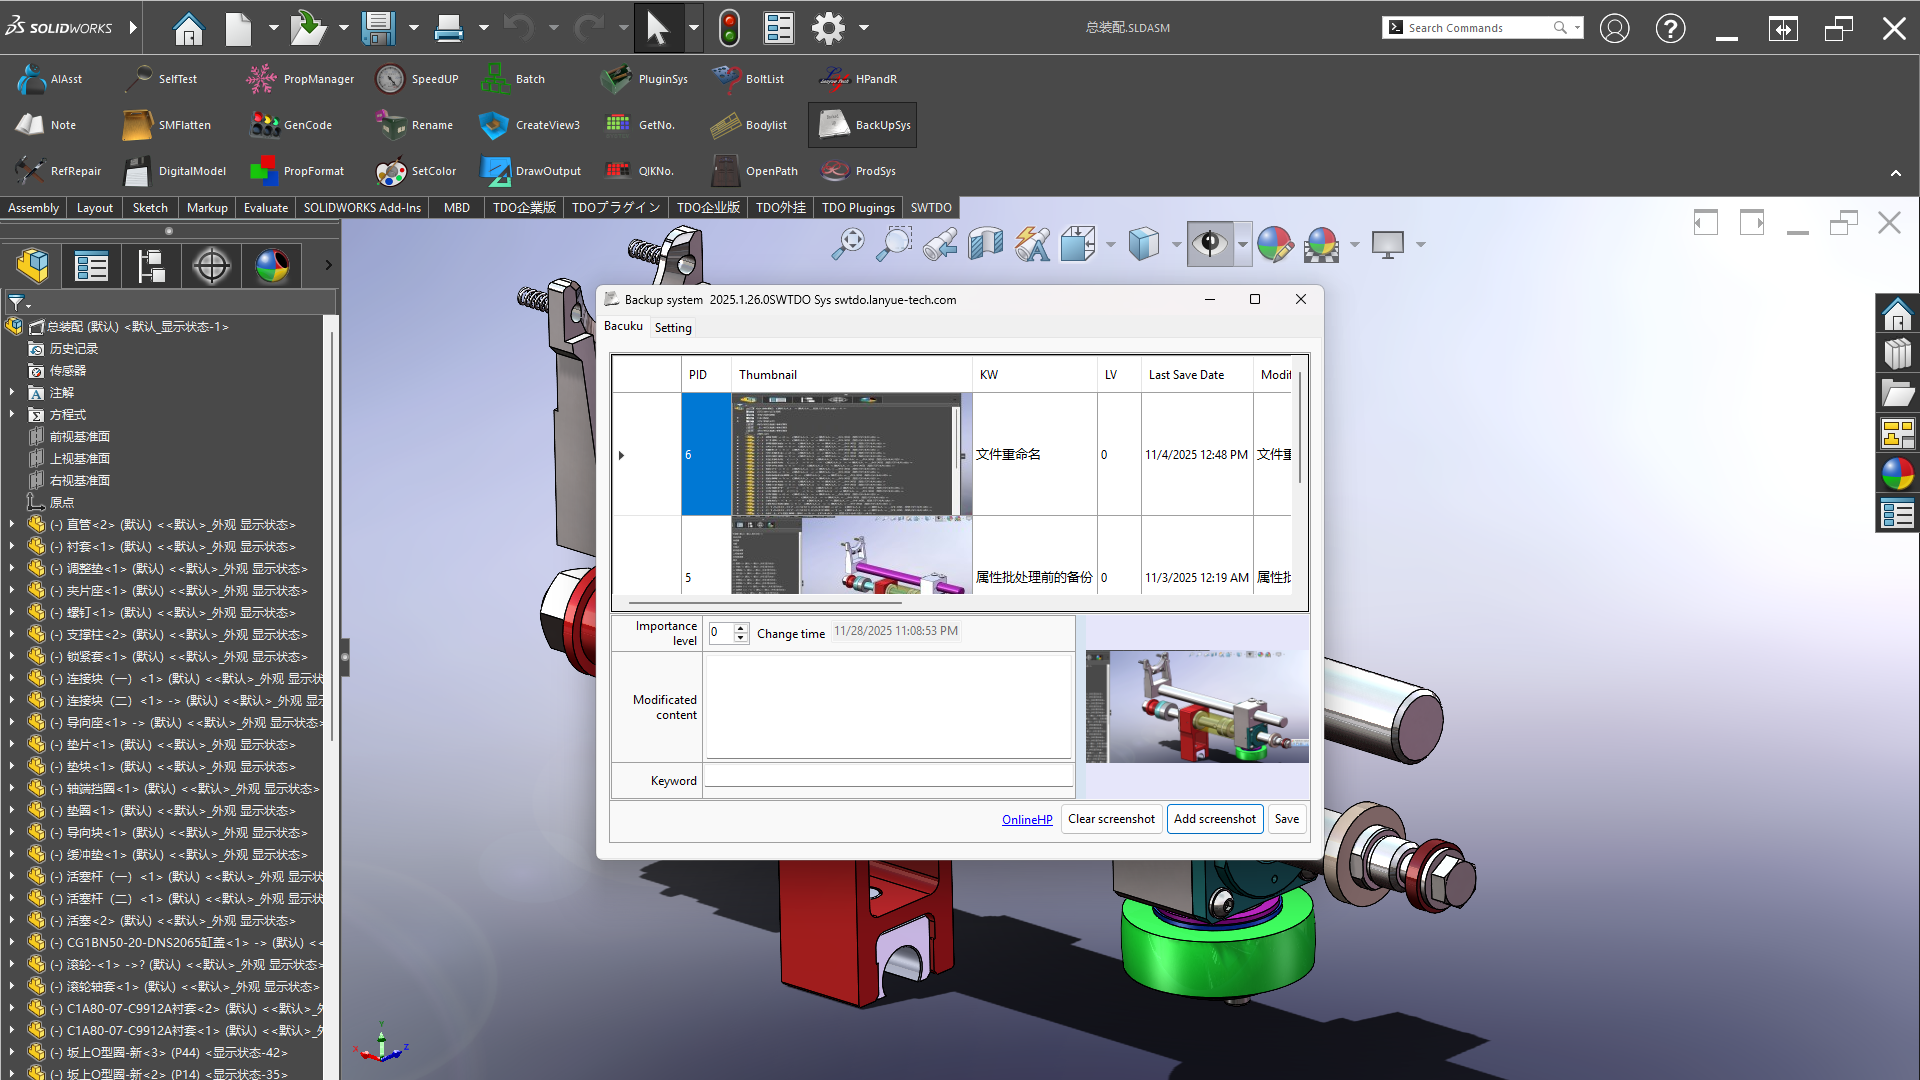Select the Evaluate ribbon tab
1920x1080 pixels.
click(x=265, y=208)
